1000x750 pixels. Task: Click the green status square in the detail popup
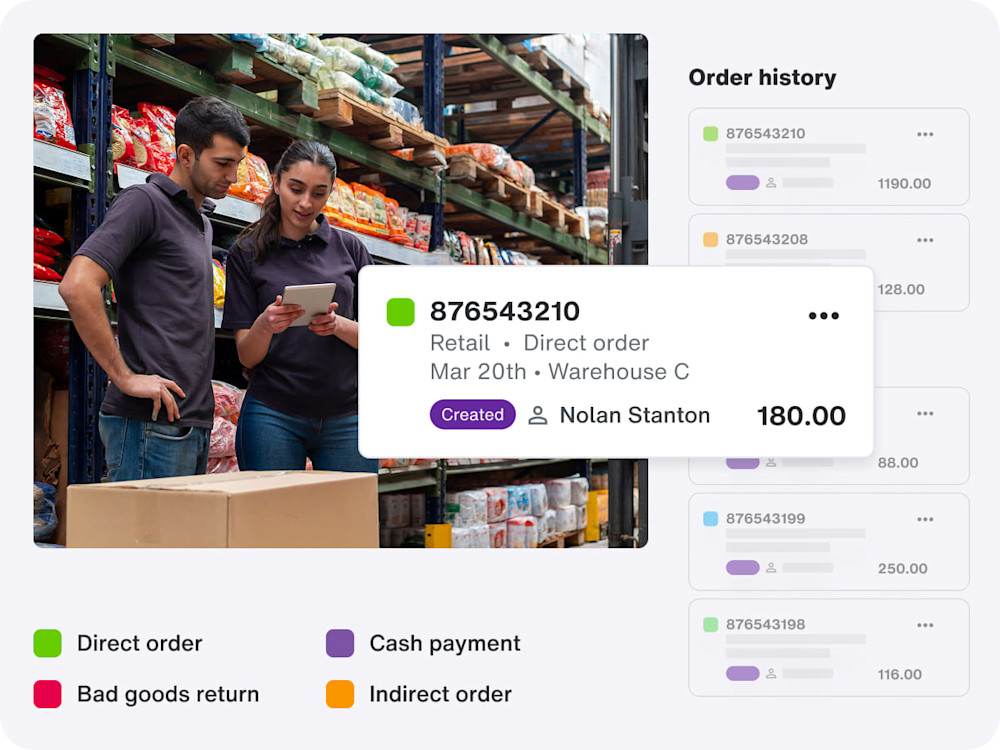[x=399, y=311]
